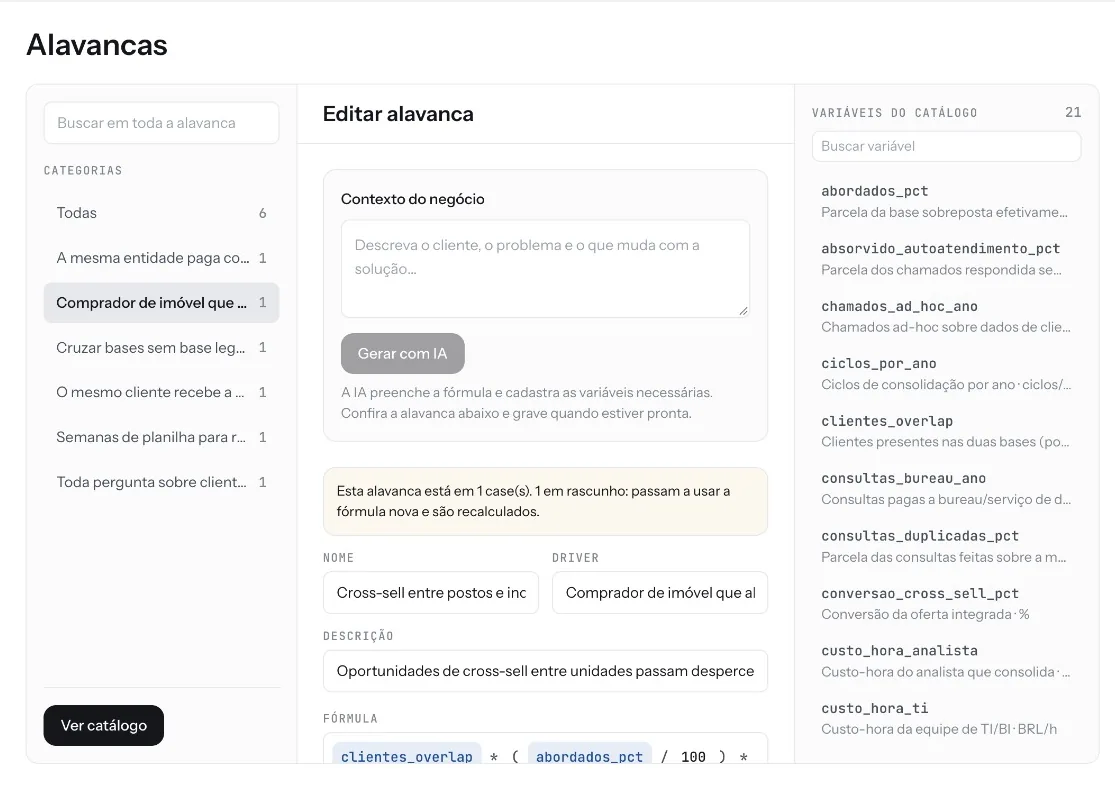Viewport: 1115px width, 810px height.
Task: Select variable 'custo_hora_ti'
Action: (x=946, y=720)
